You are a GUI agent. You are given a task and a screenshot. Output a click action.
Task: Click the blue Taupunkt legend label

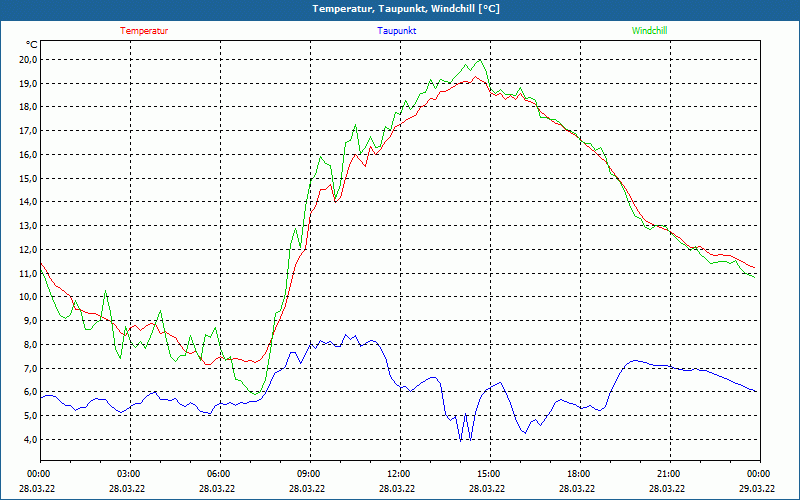coord(396,31)
